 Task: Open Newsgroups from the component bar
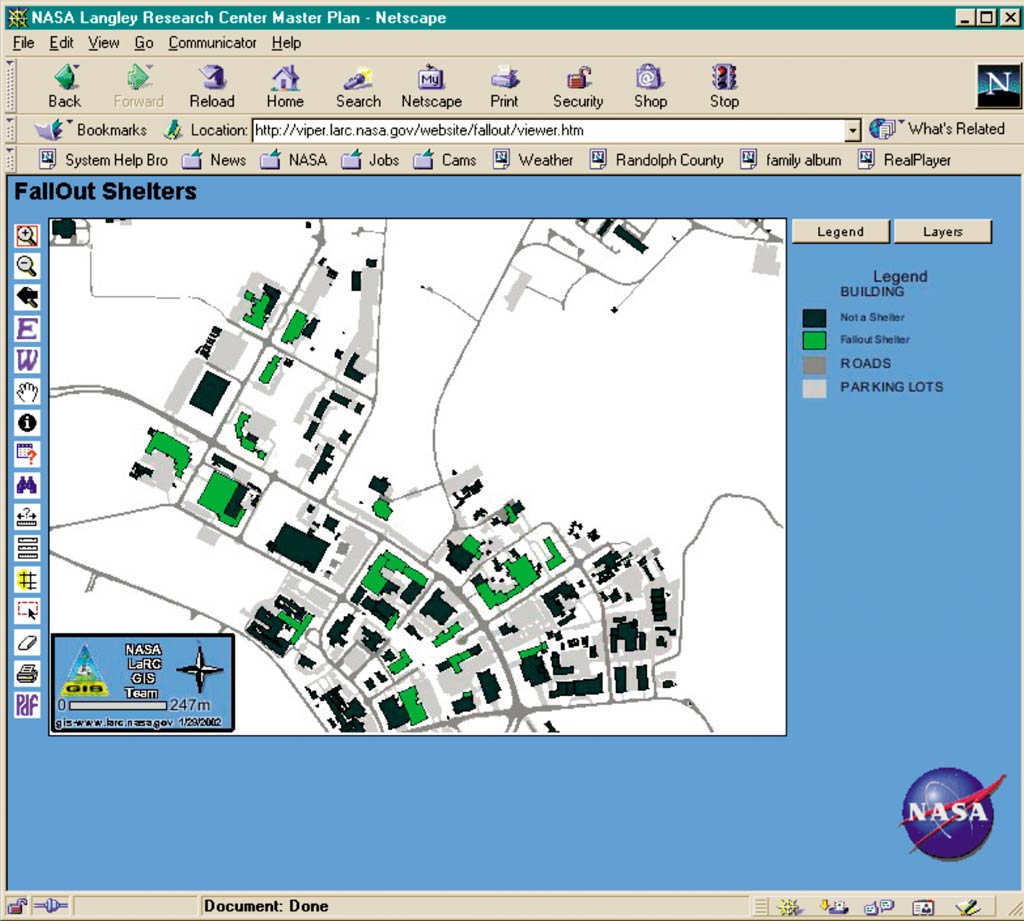(x=878, y=907)
